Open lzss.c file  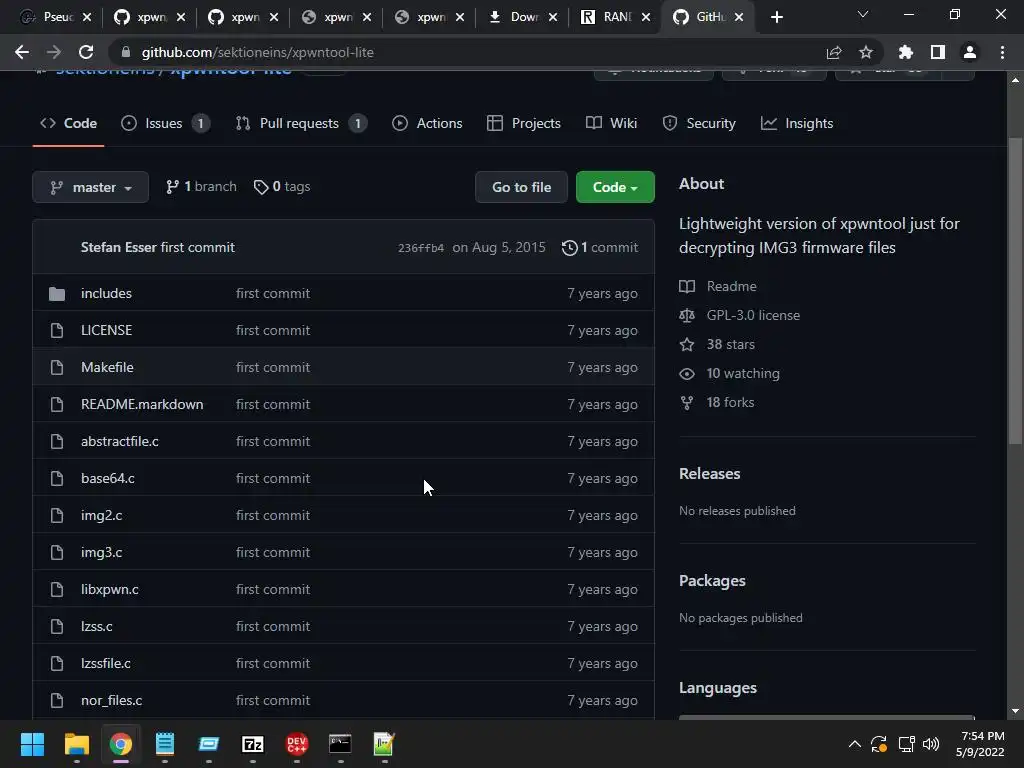tap(97, 626)
